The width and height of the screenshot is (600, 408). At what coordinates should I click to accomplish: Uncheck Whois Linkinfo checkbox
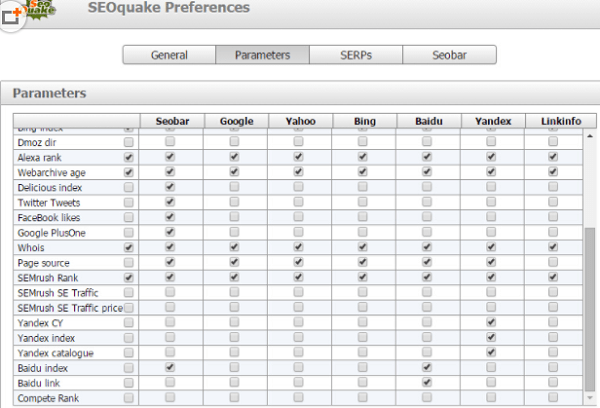(x=553, y=247)
